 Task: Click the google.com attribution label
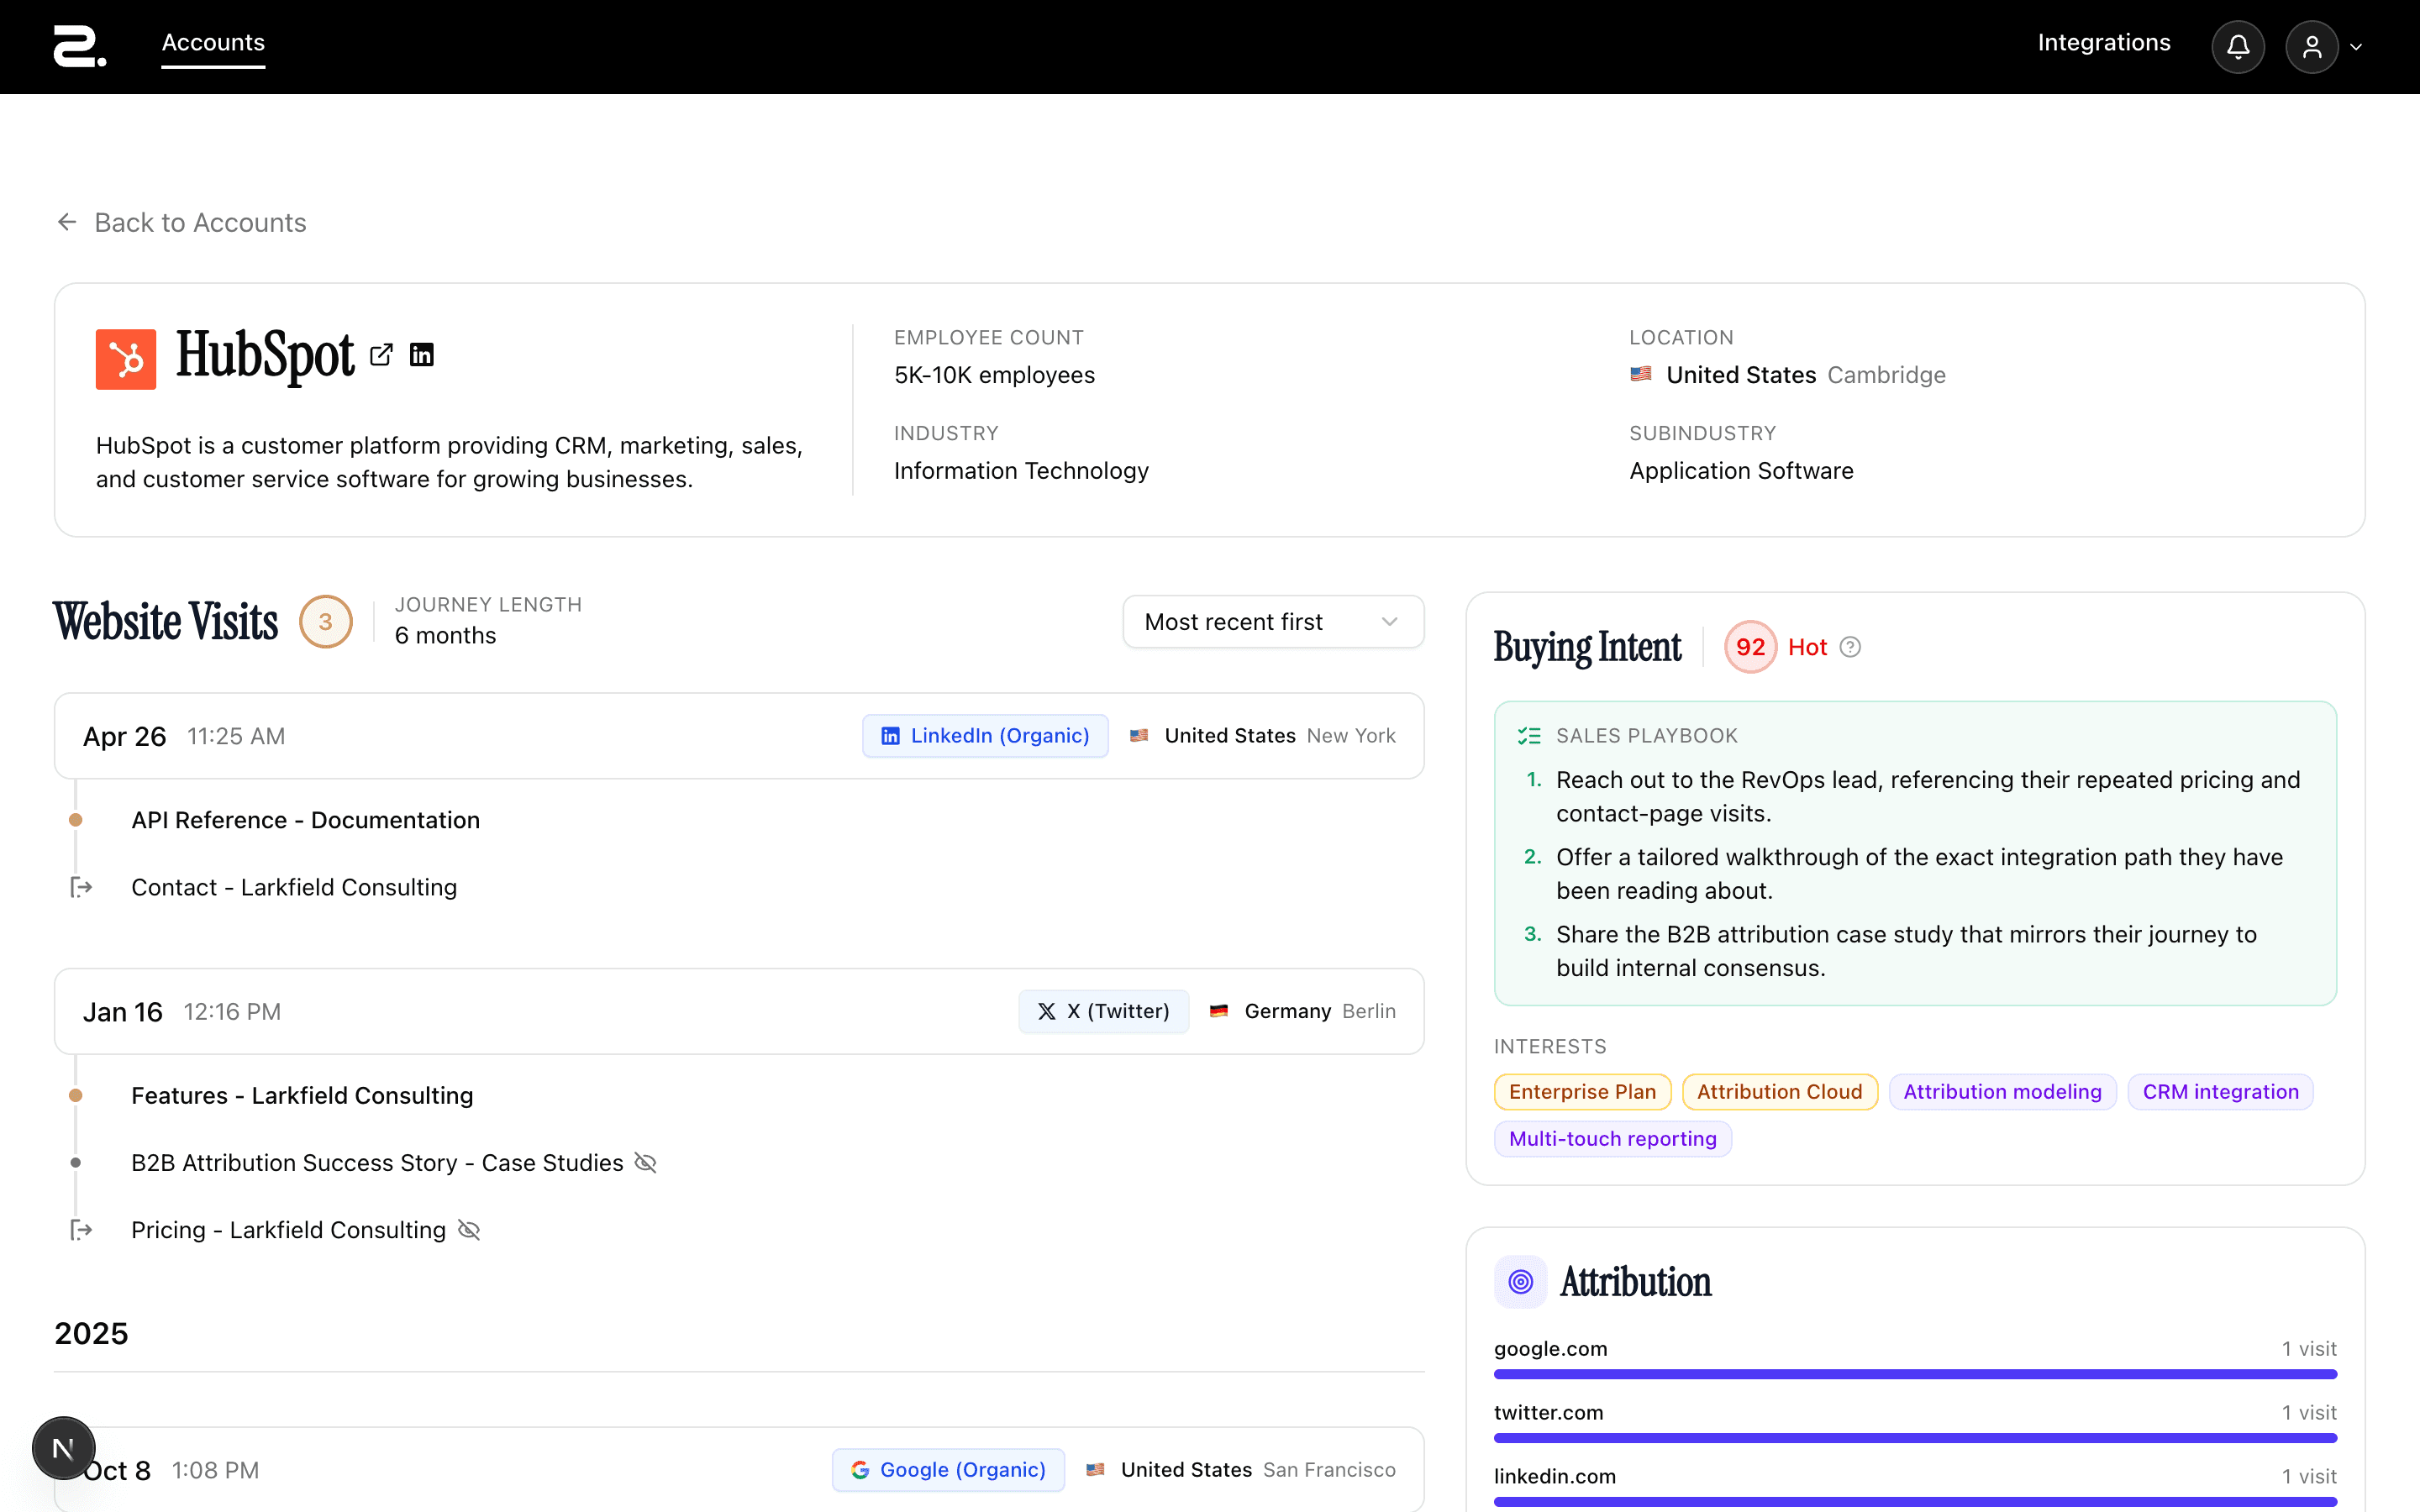(1550, 1349)
